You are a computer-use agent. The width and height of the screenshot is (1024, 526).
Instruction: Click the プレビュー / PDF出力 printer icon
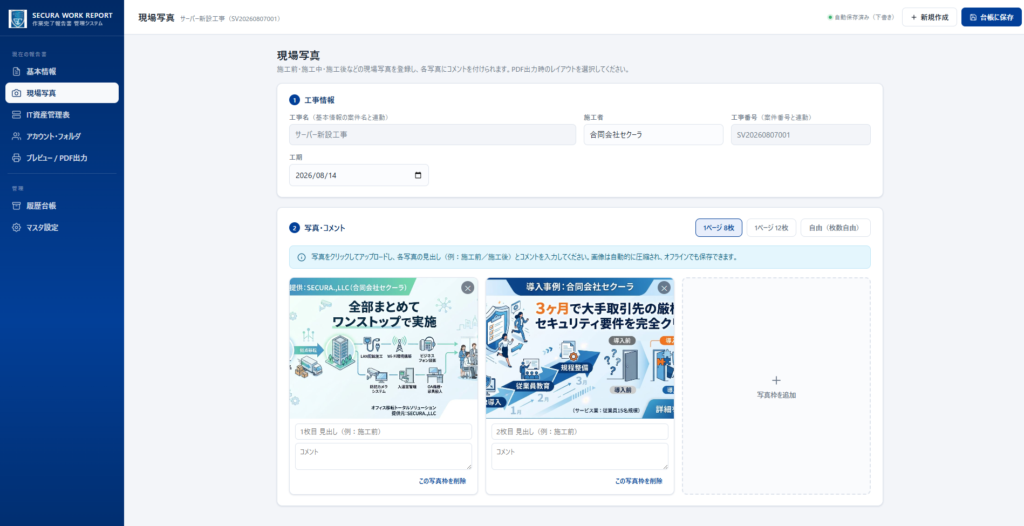click(x=16, y=158)
